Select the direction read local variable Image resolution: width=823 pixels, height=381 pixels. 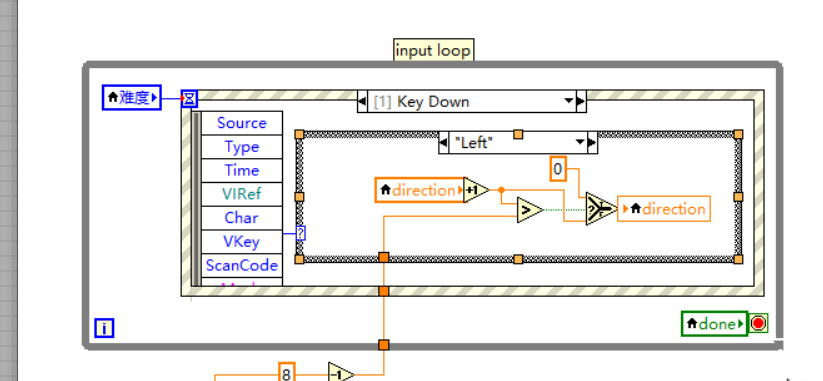(420, 190)
